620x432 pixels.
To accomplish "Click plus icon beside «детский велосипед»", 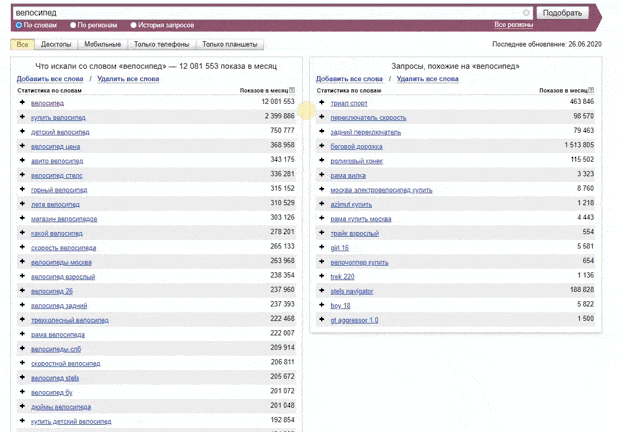I will click(x=22, y=131).
